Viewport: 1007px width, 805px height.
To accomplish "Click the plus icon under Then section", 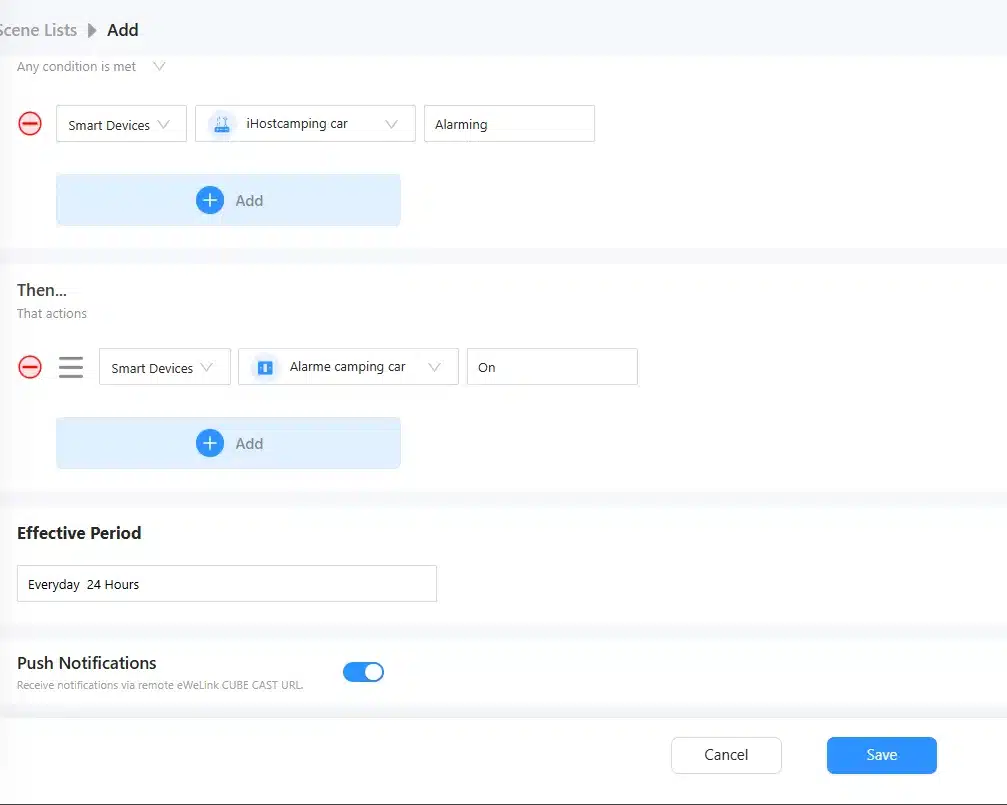I will click(209, 443).
